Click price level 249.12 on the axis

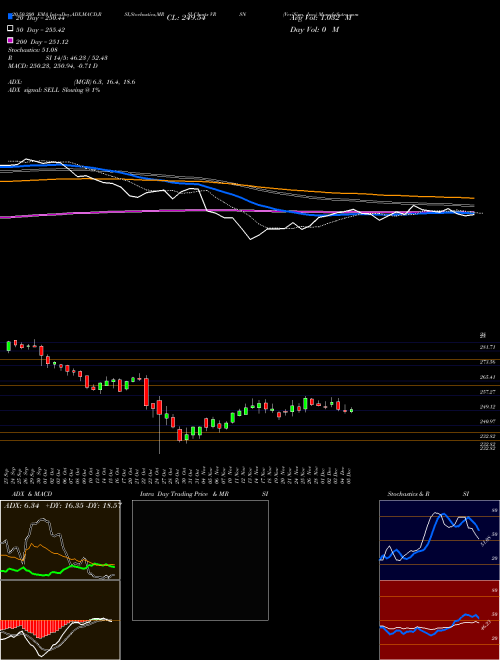pyautogui.click(x=489, y=407)
